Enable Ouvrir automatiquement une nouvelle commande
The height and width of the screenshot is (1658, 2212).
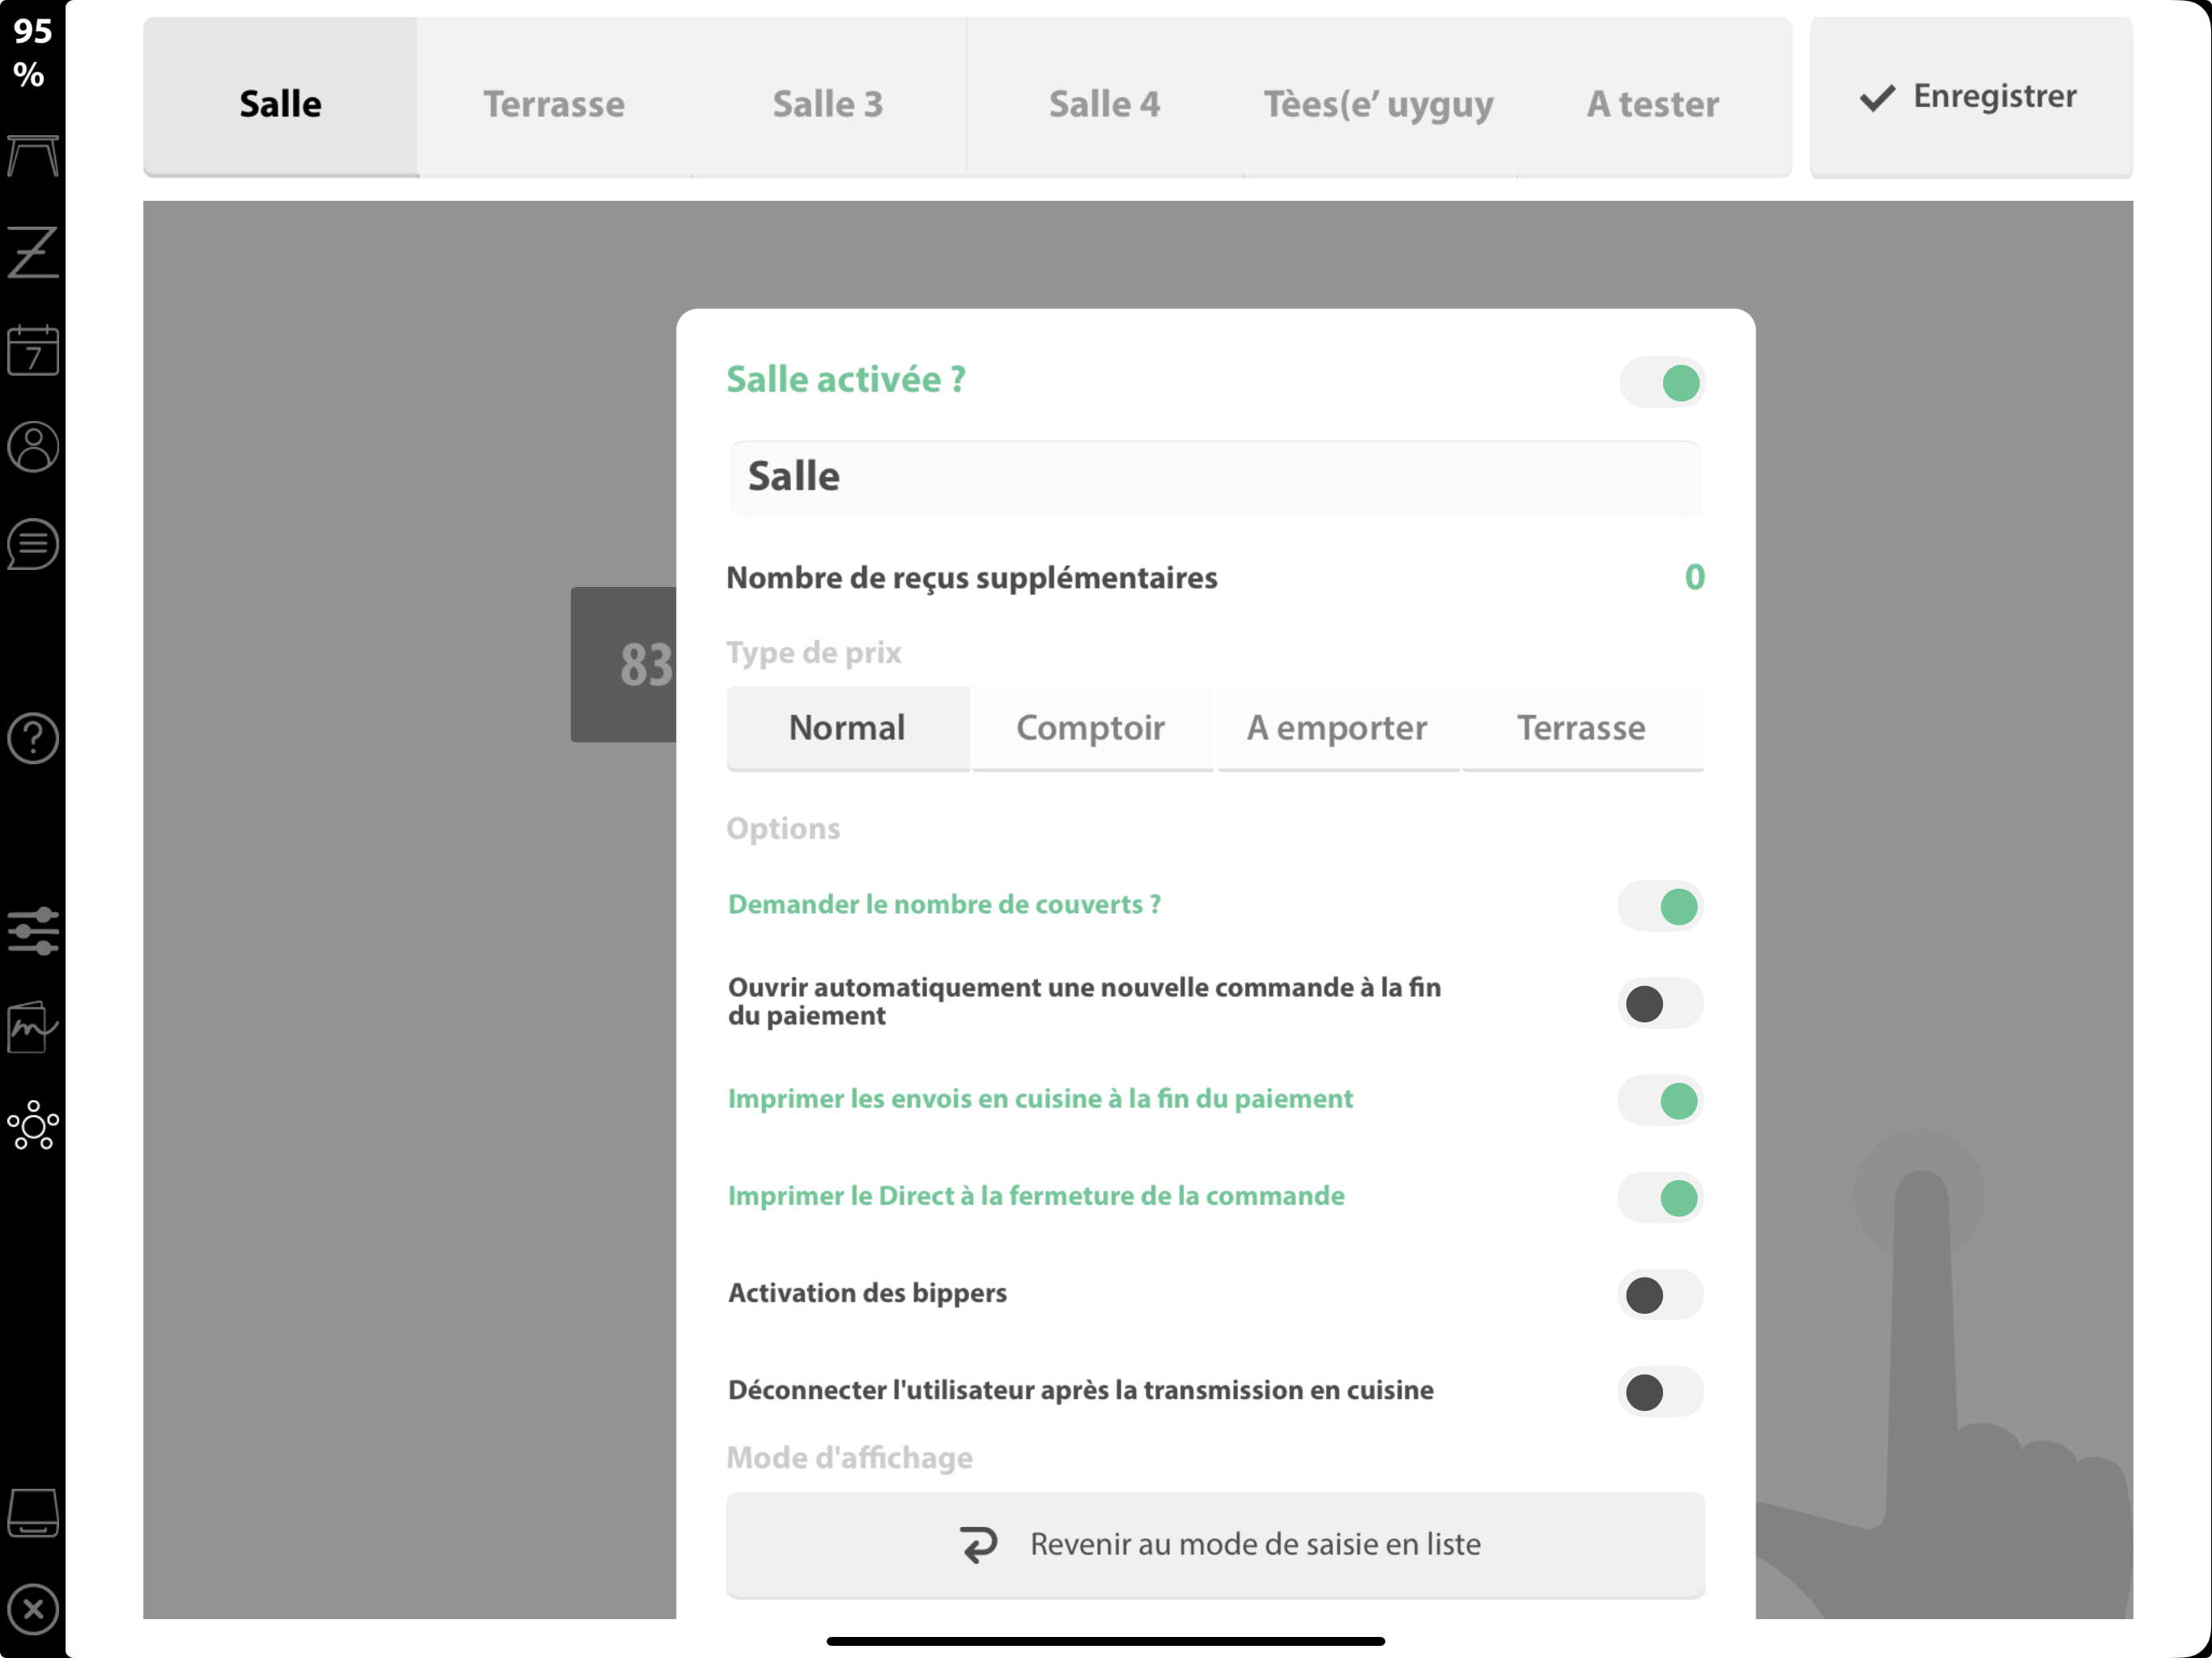1660,1003
